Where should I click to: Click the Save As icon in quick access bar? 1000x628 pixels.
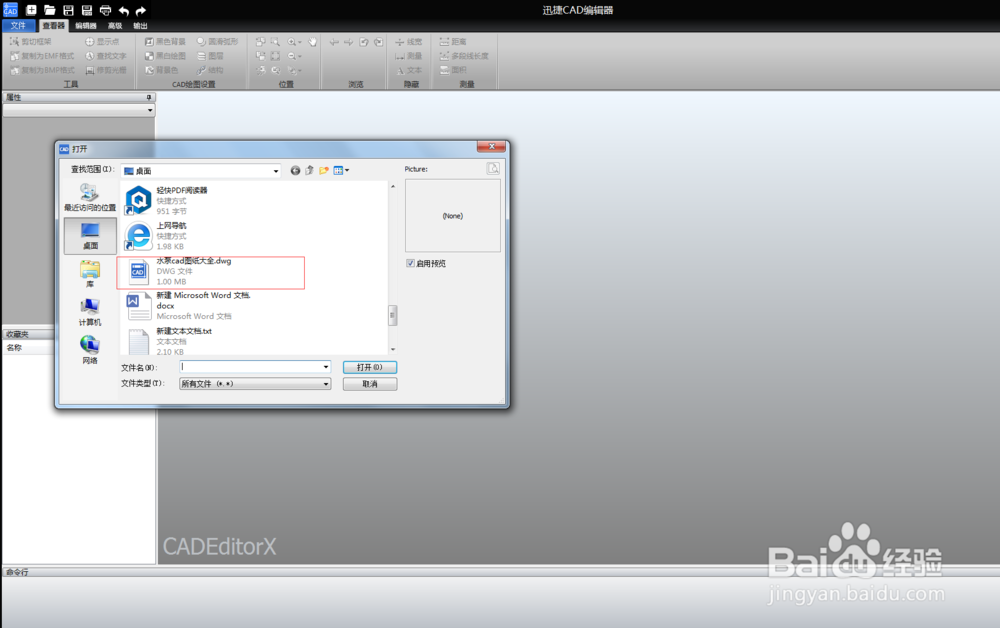coord(87,10)
